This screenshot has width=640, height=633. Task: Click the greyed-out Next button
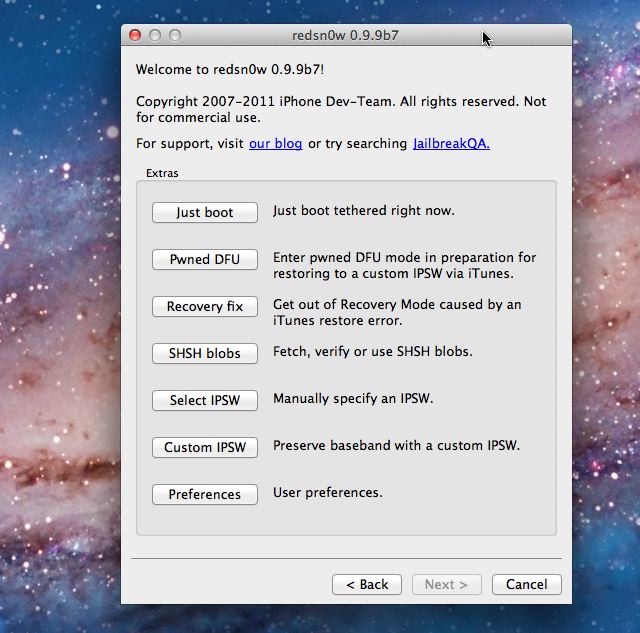[446, 584]
